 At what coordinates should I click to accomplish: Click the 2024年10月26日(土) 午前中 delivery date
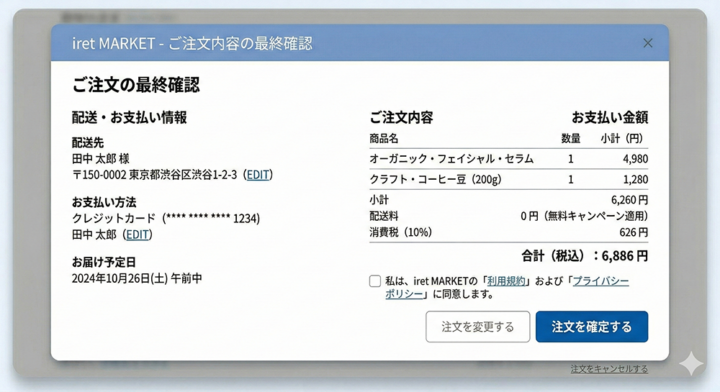tap(137, 279)
